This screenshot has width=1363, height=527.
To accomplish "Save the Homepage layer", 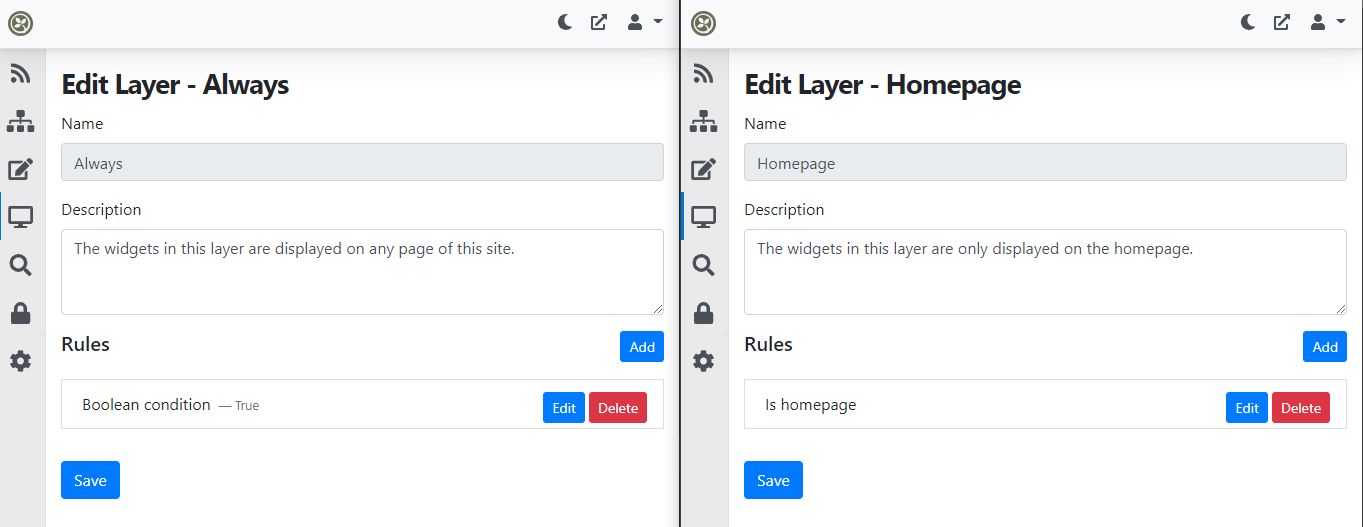I will tap(773, 480).
